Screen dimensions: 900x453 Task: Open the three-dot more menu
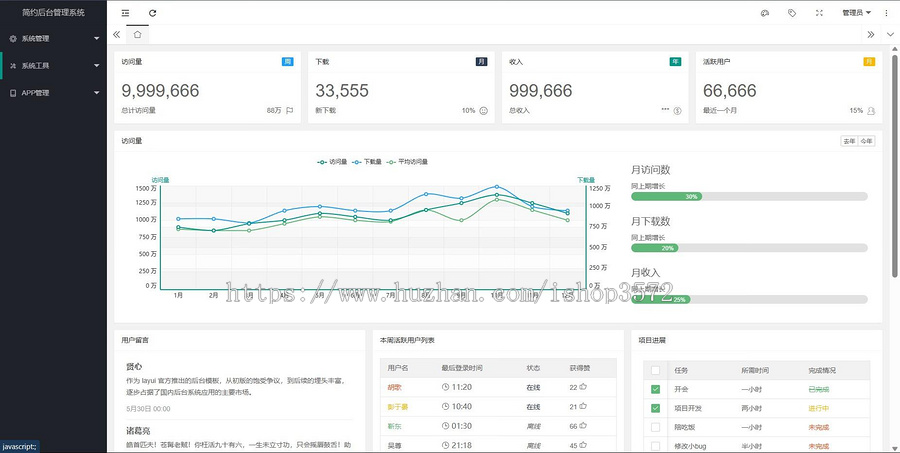point(887,13)
